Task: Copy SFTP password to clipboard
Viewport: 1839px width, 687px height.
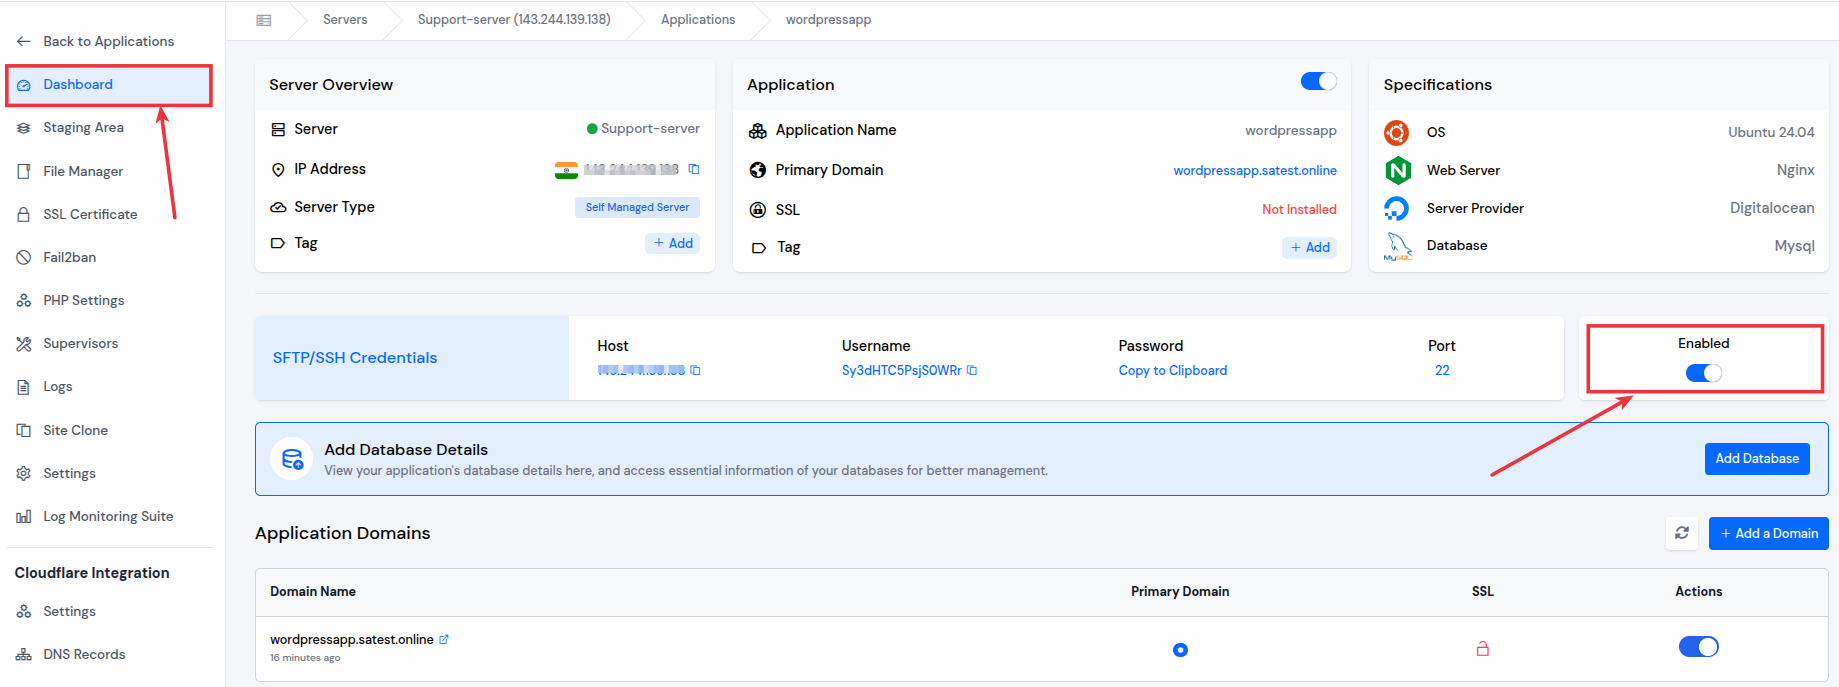Action: 1172,370
